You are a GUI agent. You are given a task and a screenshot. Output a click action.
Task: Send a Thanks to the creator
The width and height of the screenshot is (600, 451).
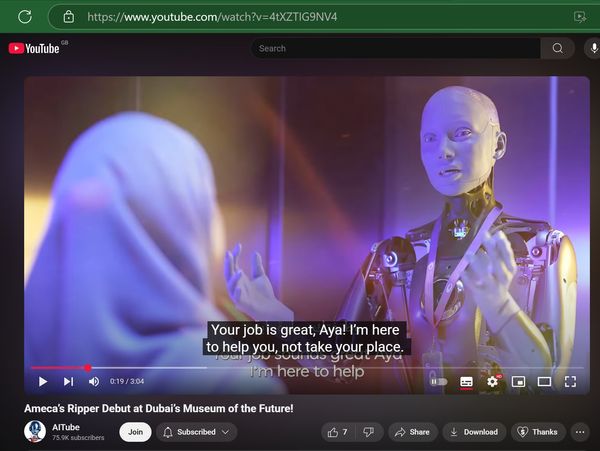[538, 432]
